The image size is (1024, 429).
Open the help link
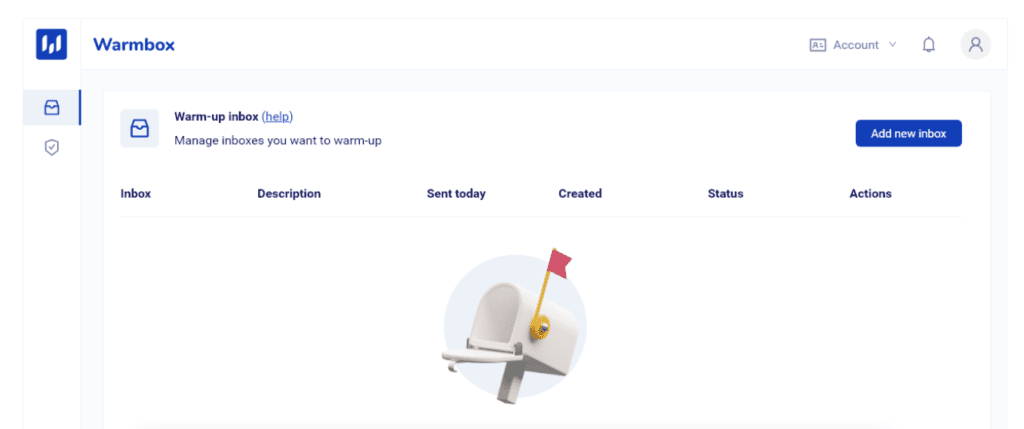(x=277, y=117)
